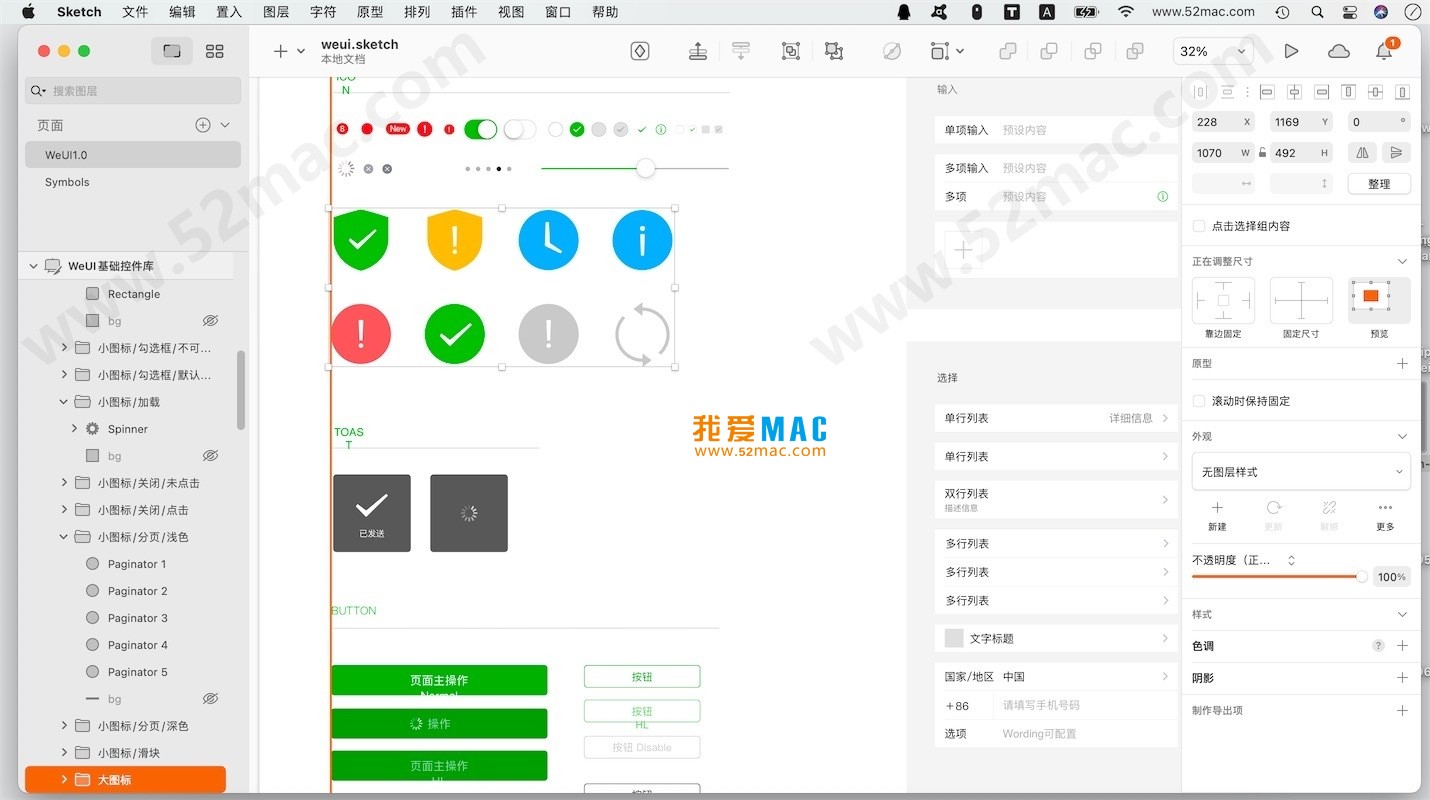Image resolution: width=1430 pixels, height=800 pixels.
Task: Toggle visibility of bg layer under Spinner
Action: coord(210,456)
